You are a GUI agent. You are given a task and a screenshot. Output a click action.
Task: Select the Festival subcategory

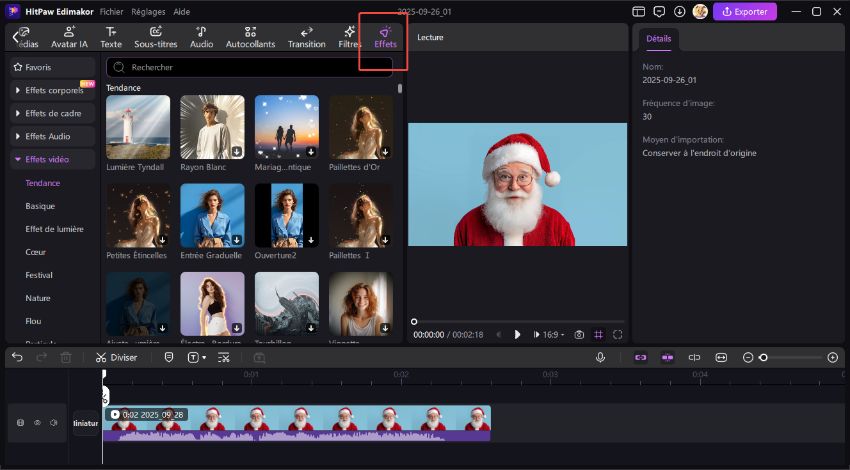click(39, 275)
